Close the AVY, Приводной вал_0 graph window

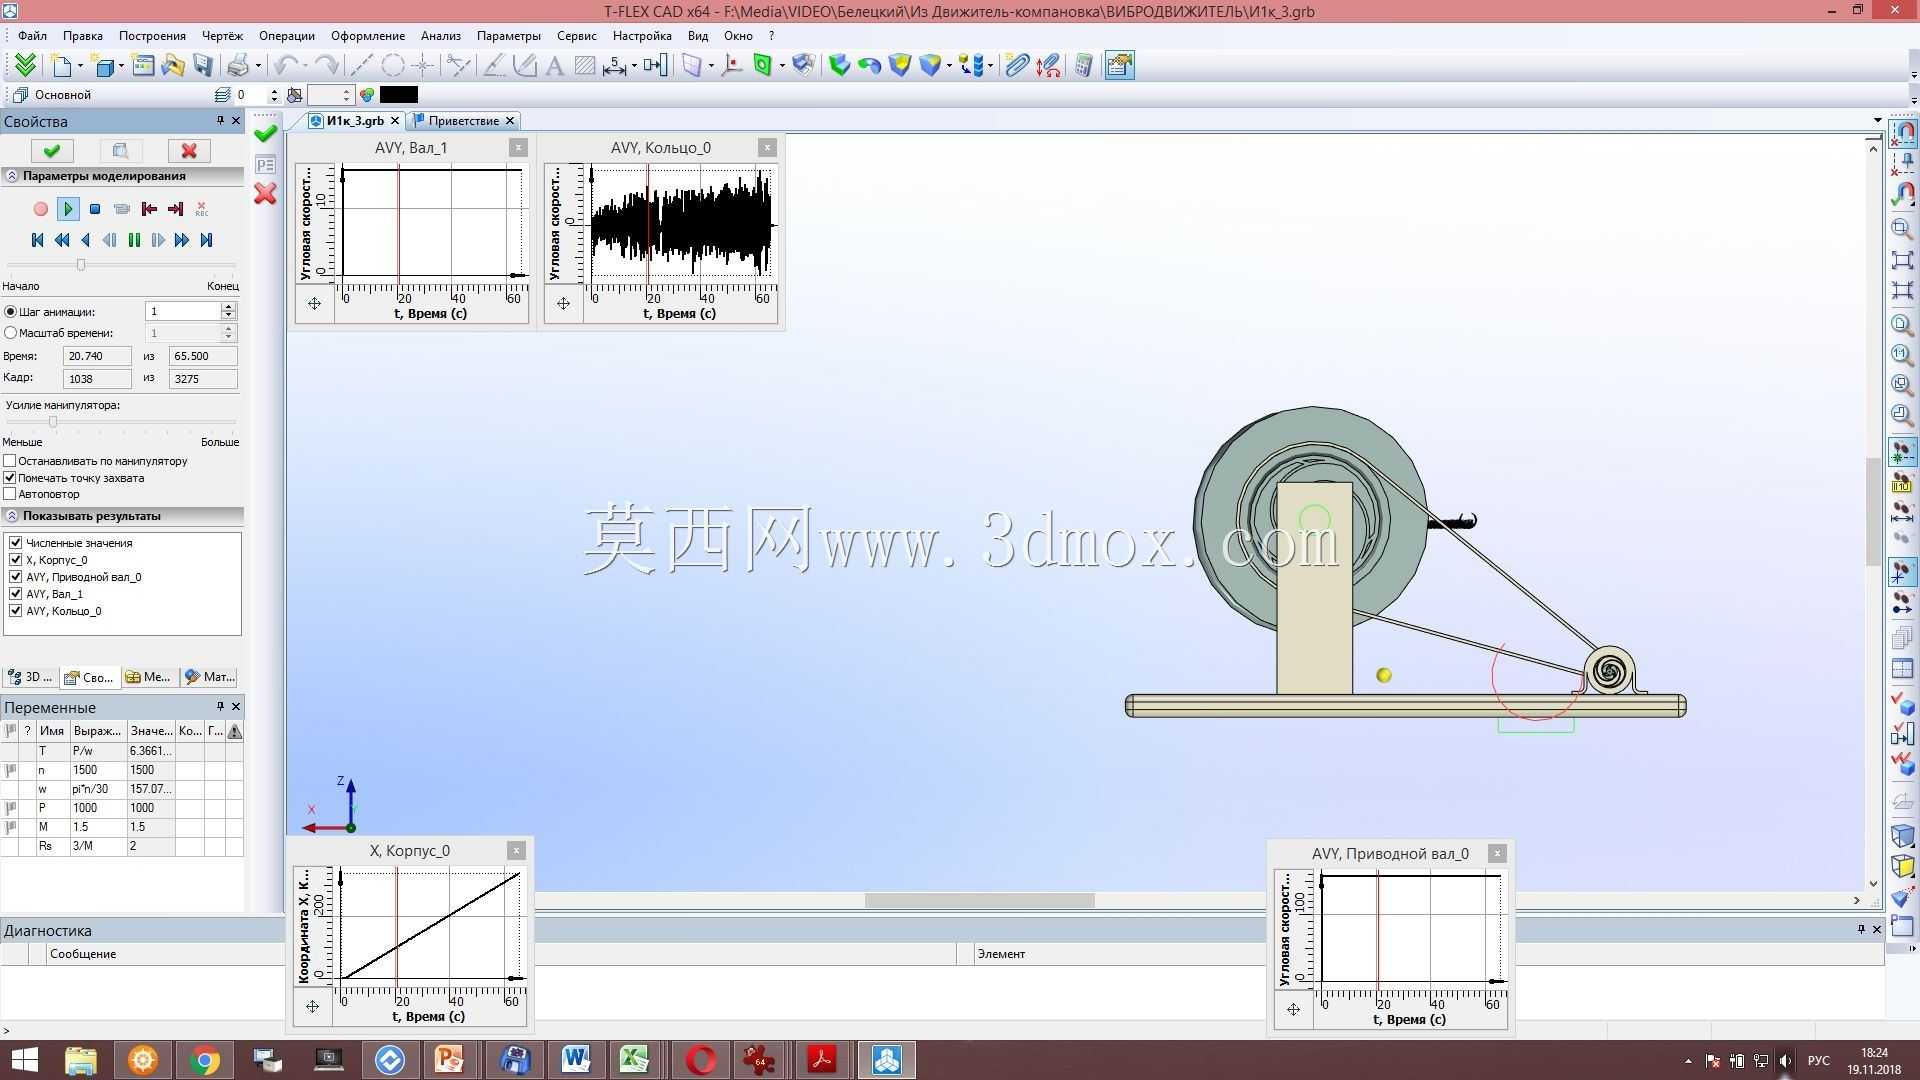(x=1497, y=854)
